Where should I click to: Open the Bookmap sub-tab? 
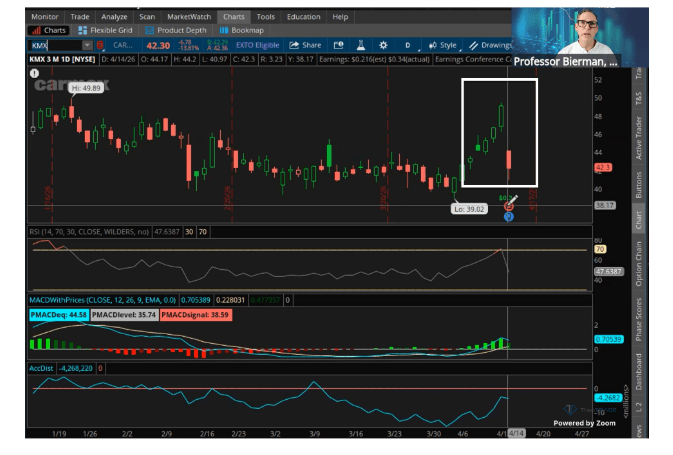click(x=242, y=30)
